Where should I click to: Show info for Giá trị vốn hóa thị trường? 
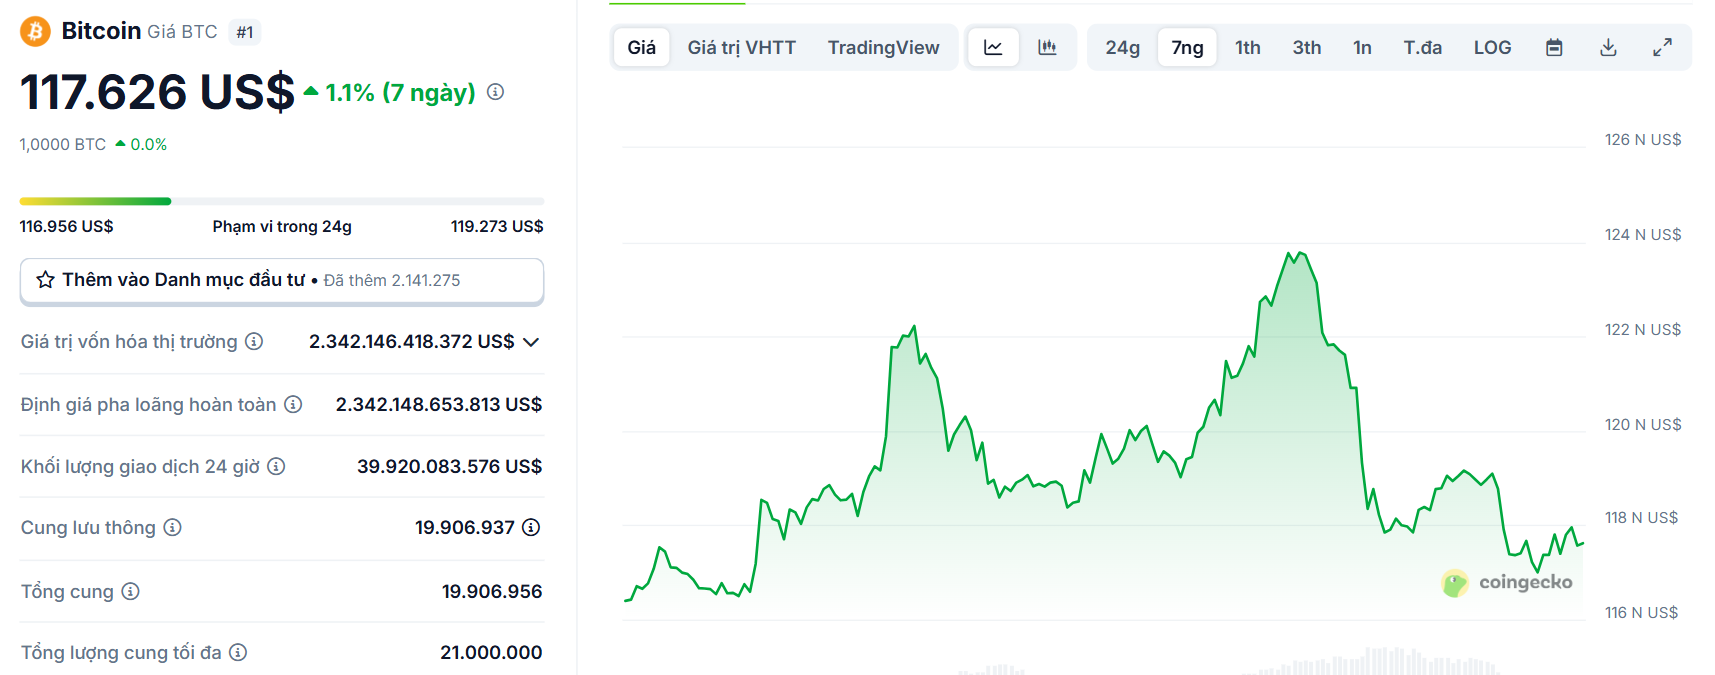pos(254,342)
